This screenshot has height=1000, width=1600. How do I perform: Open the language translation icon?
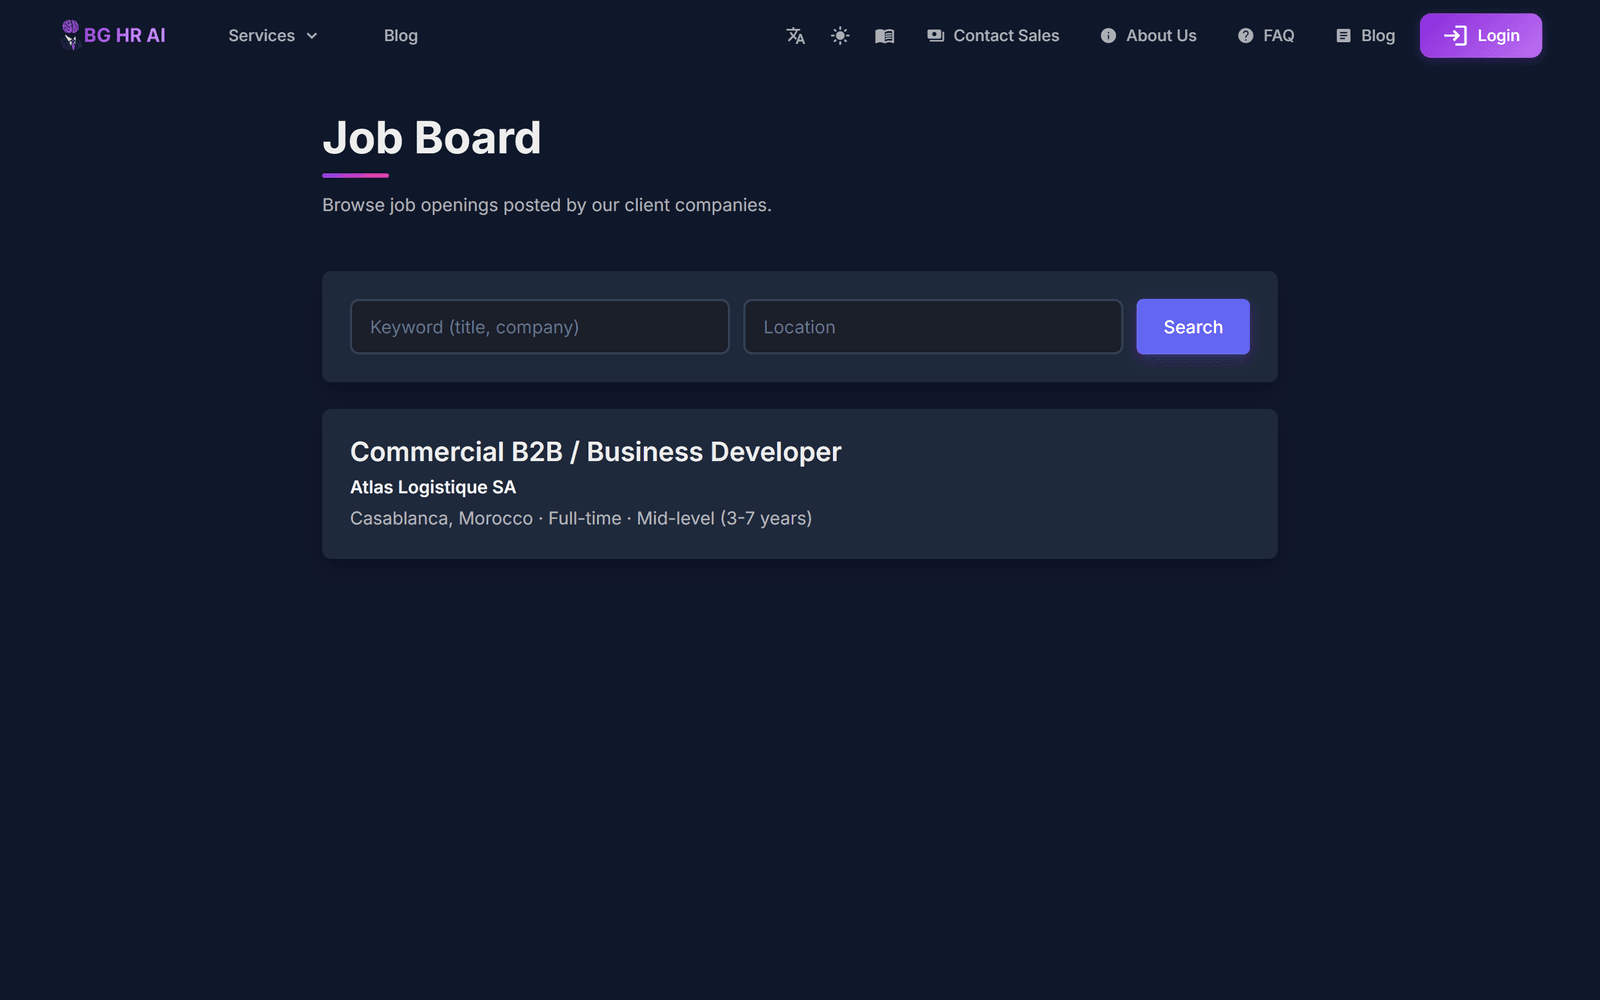click(x=796, y=36)
